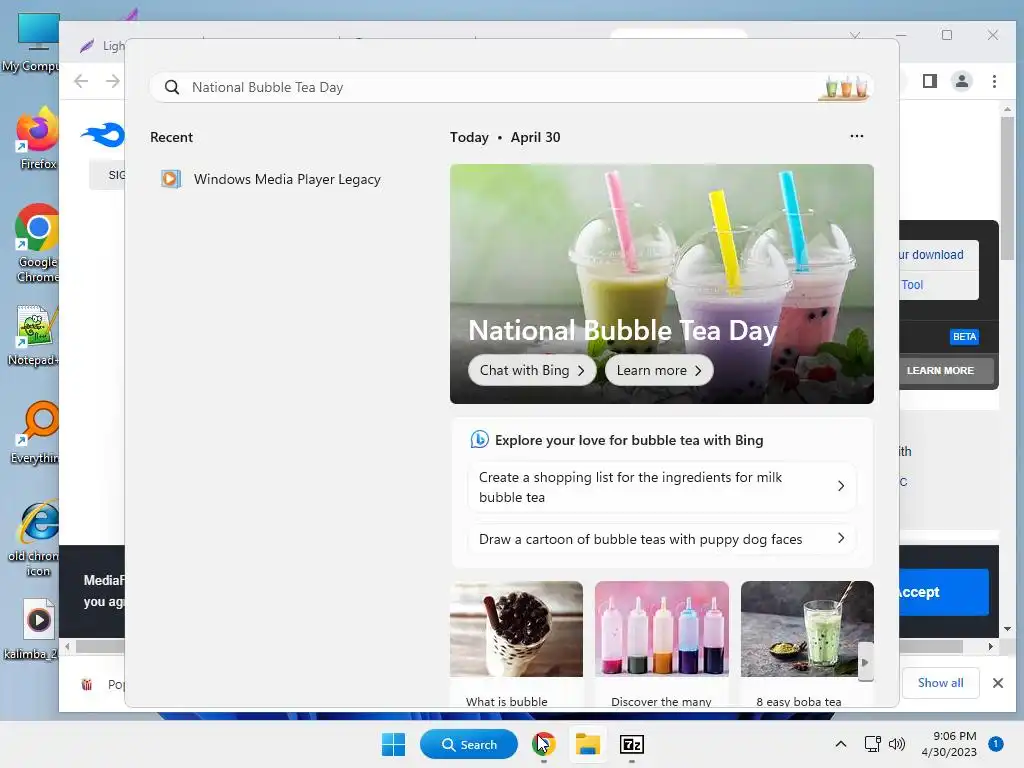Click the Google Chrome desktop shortcut
The image size is (1024, 768).
(x=37, y=243)
